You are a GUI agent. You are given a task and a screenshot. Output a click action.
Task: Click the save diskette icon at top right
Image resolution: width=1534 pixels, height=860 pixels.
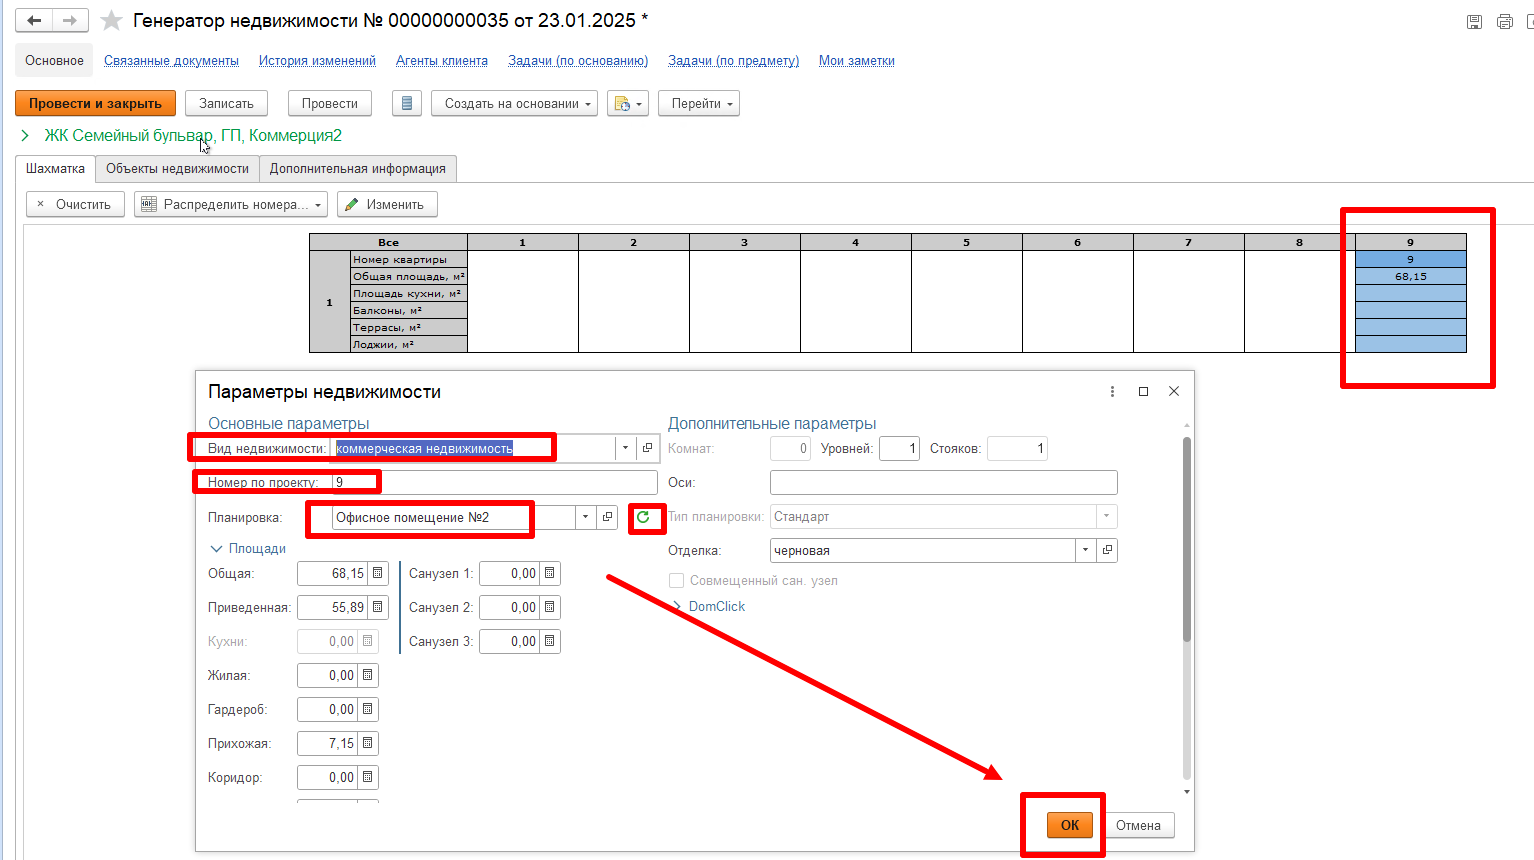[1474, 21]
